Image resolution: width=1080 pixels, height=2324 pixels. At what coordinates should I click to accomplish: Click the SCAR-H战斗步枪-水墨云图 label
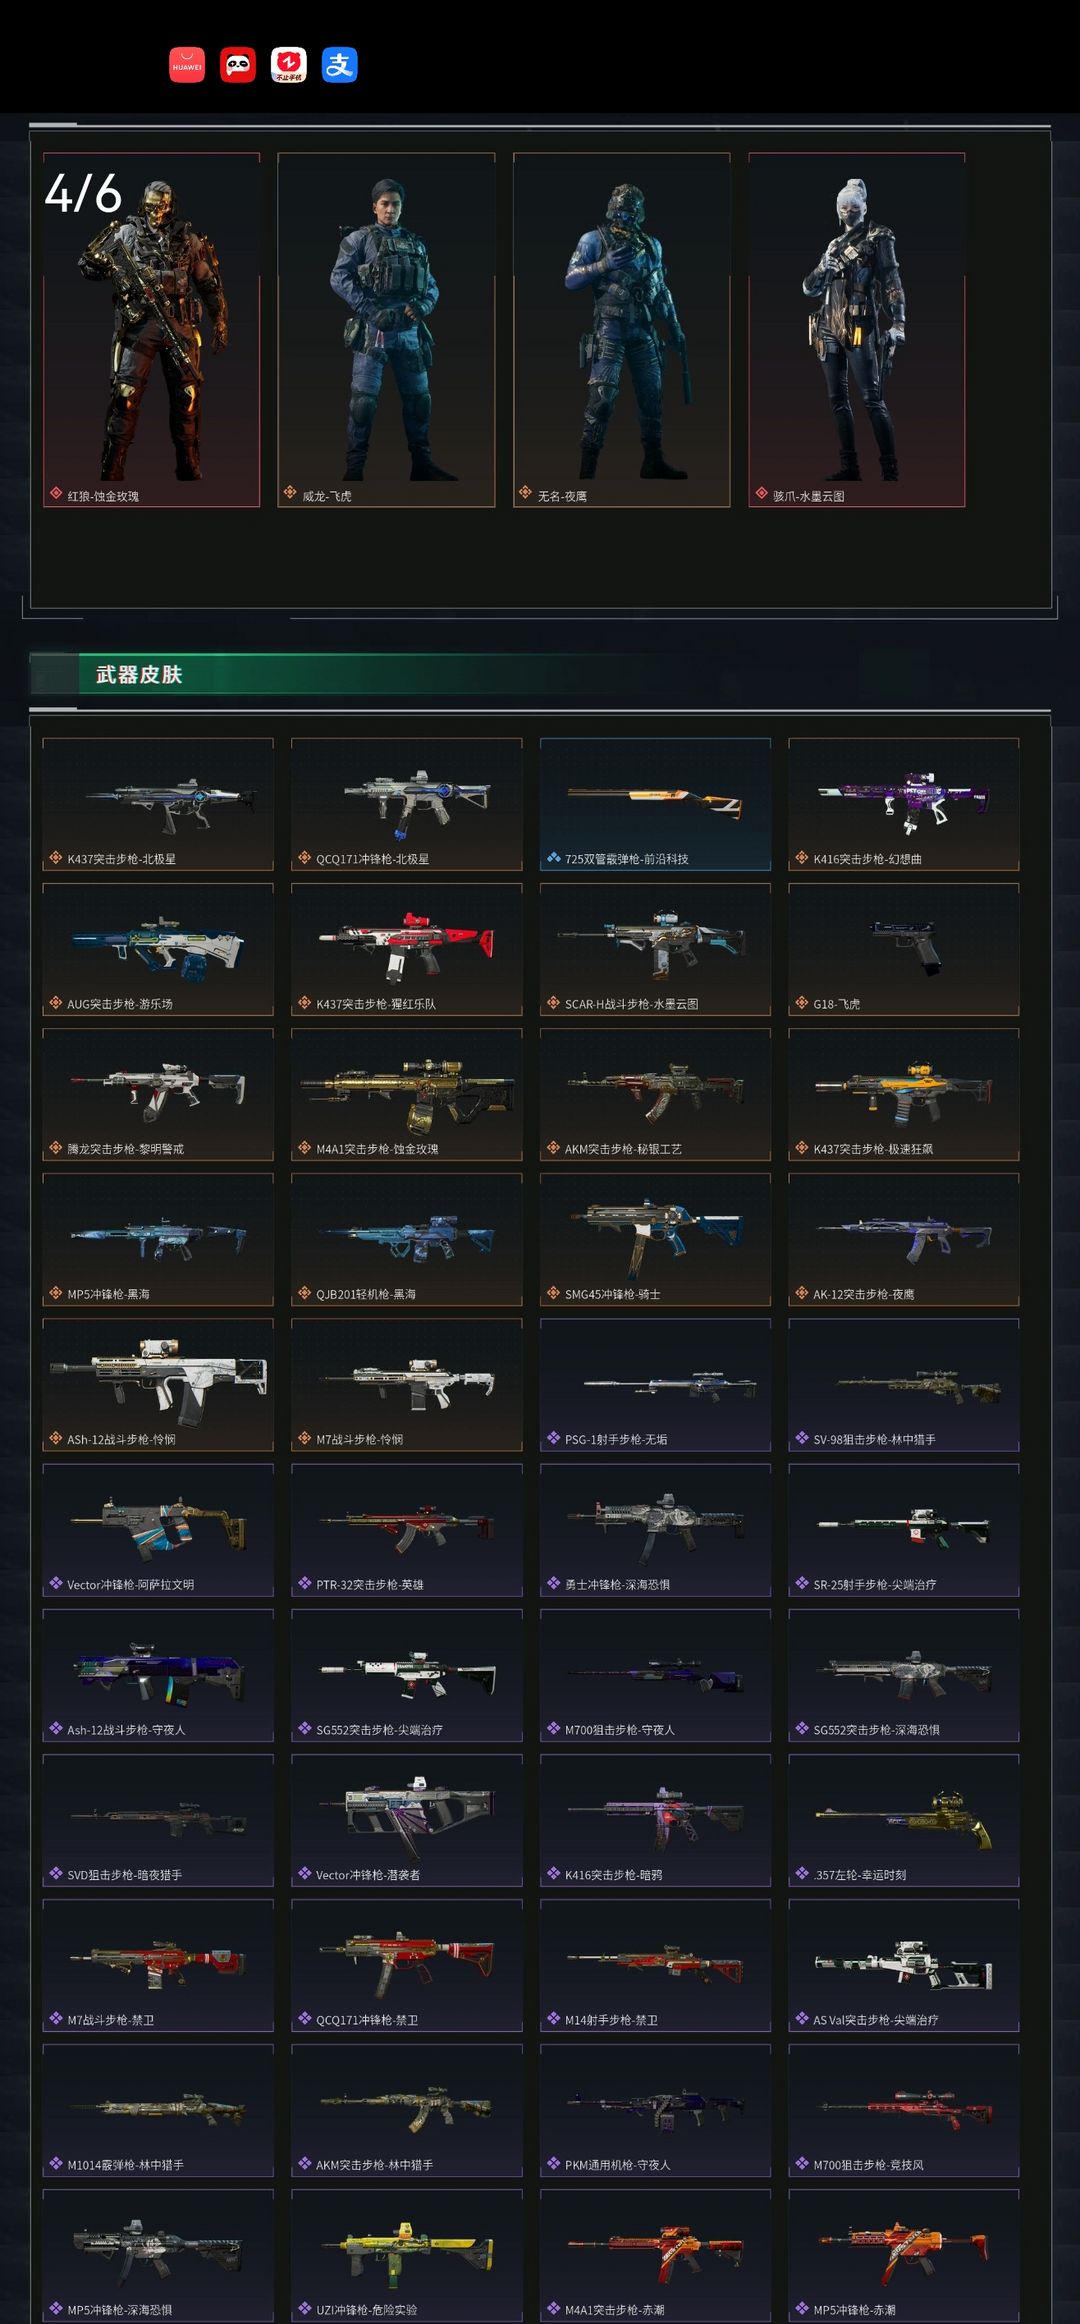click(x=631, y=1004)
